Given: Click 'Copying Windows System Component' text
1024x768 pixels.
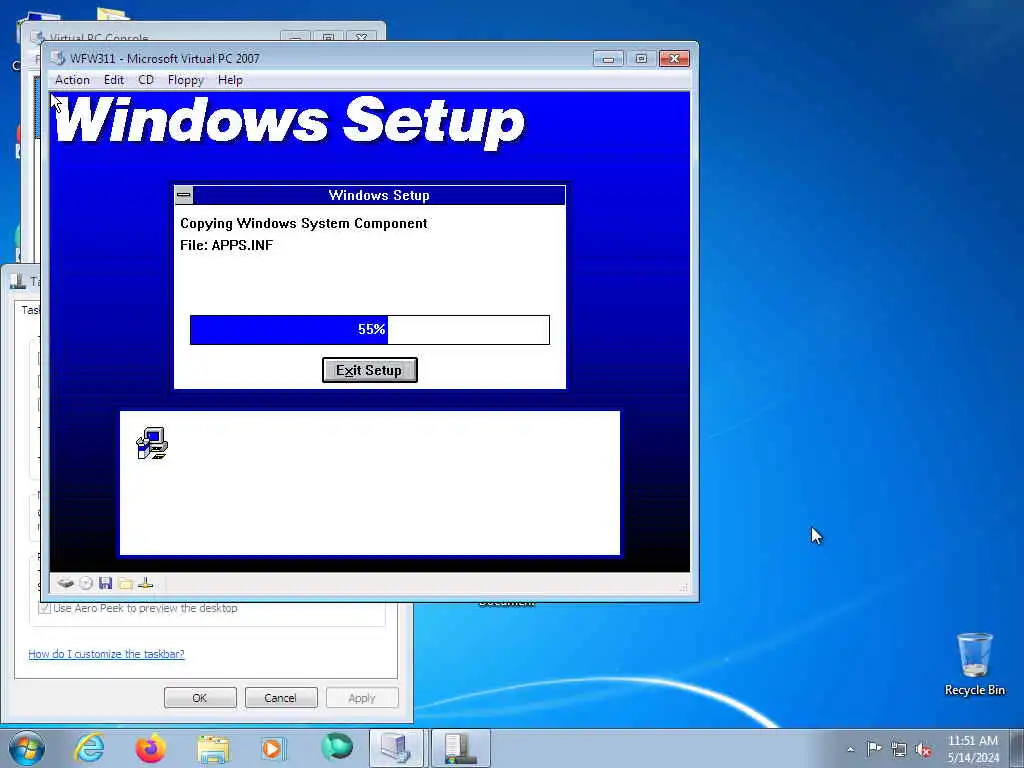Looking at the screenshot, I should click(x=304, y=223).
